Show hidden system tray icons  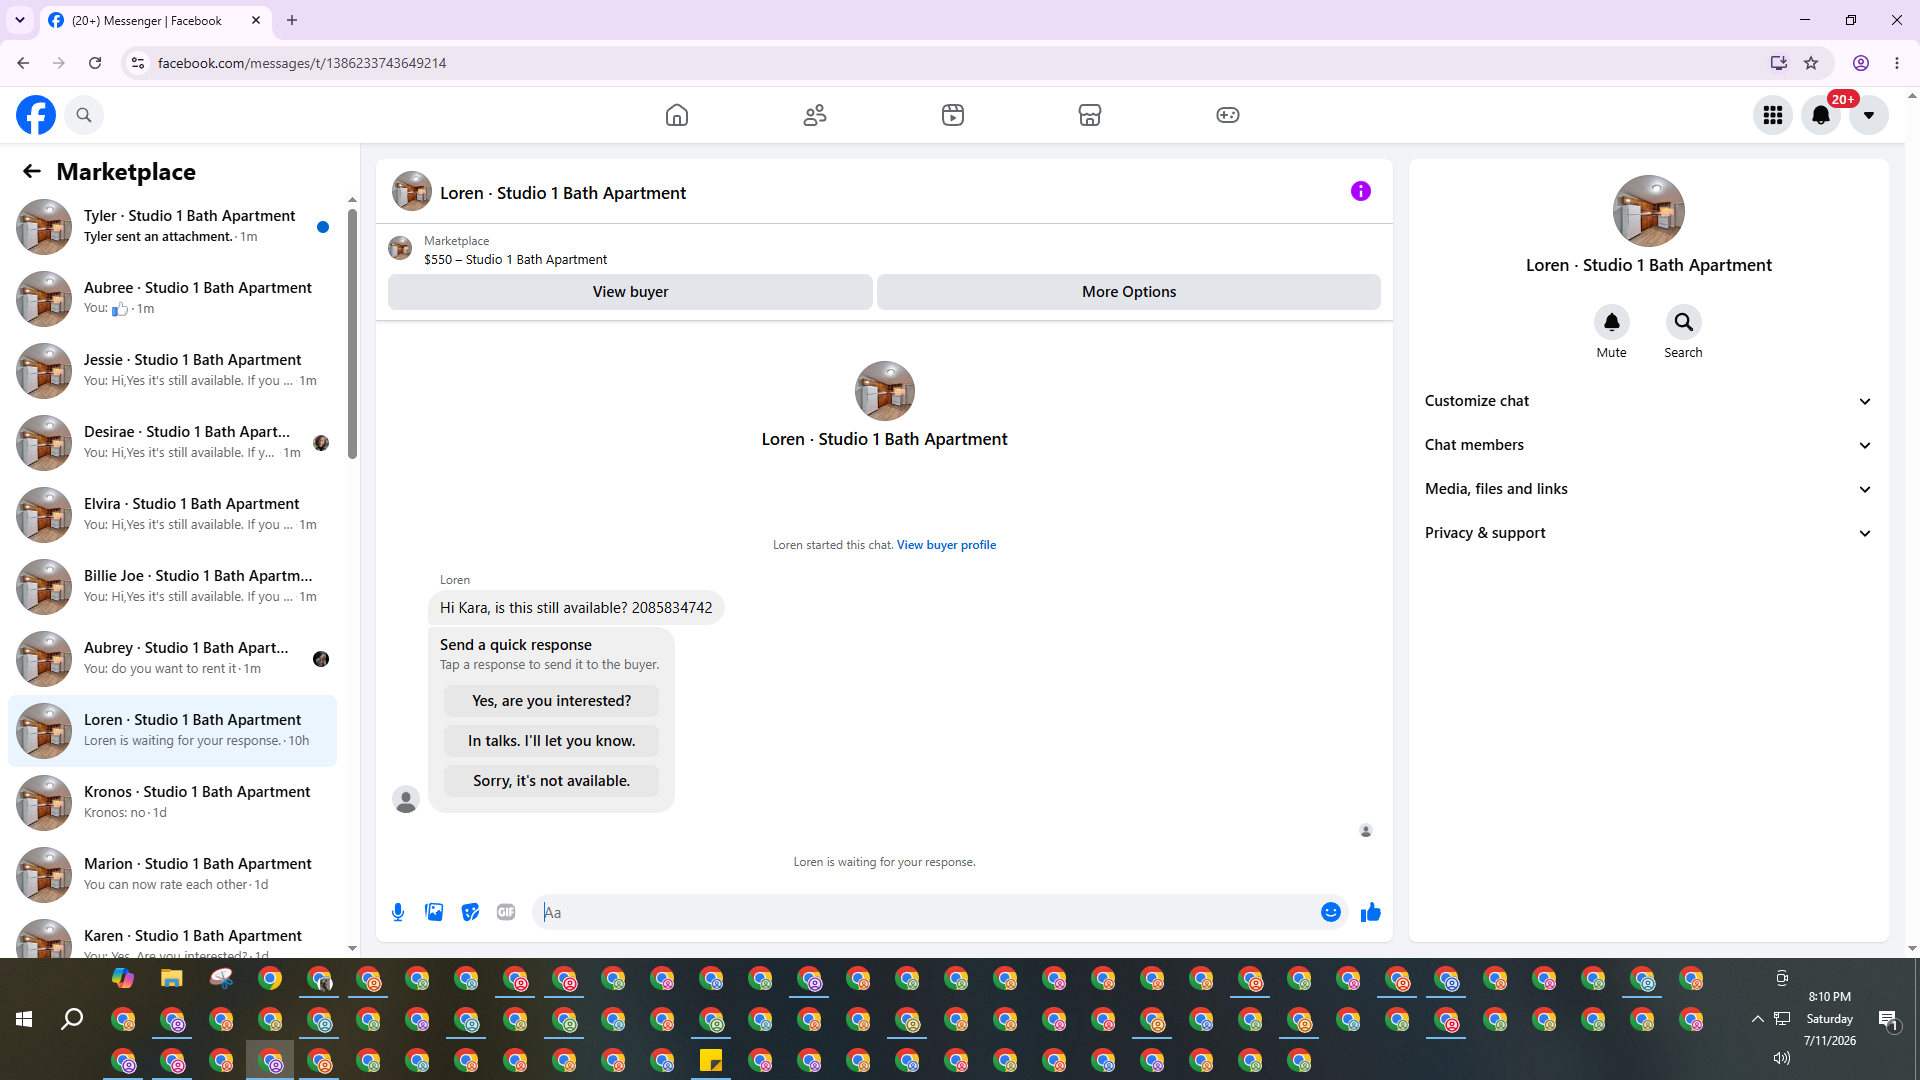pyautogui.click(x=1757, y=1019)
